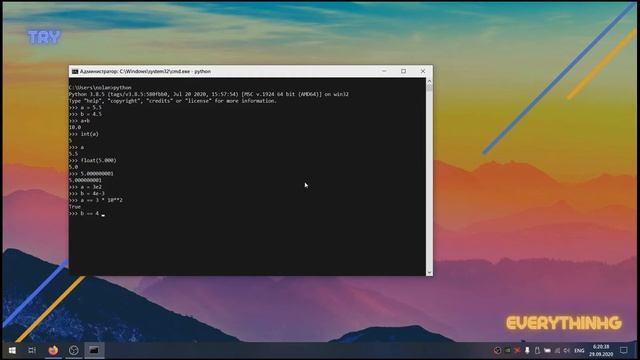The width and height of the screenshot is (640, 360).
Task: Switch to OBS Studio in the taskbar
Action: click(x=73, y=350)
